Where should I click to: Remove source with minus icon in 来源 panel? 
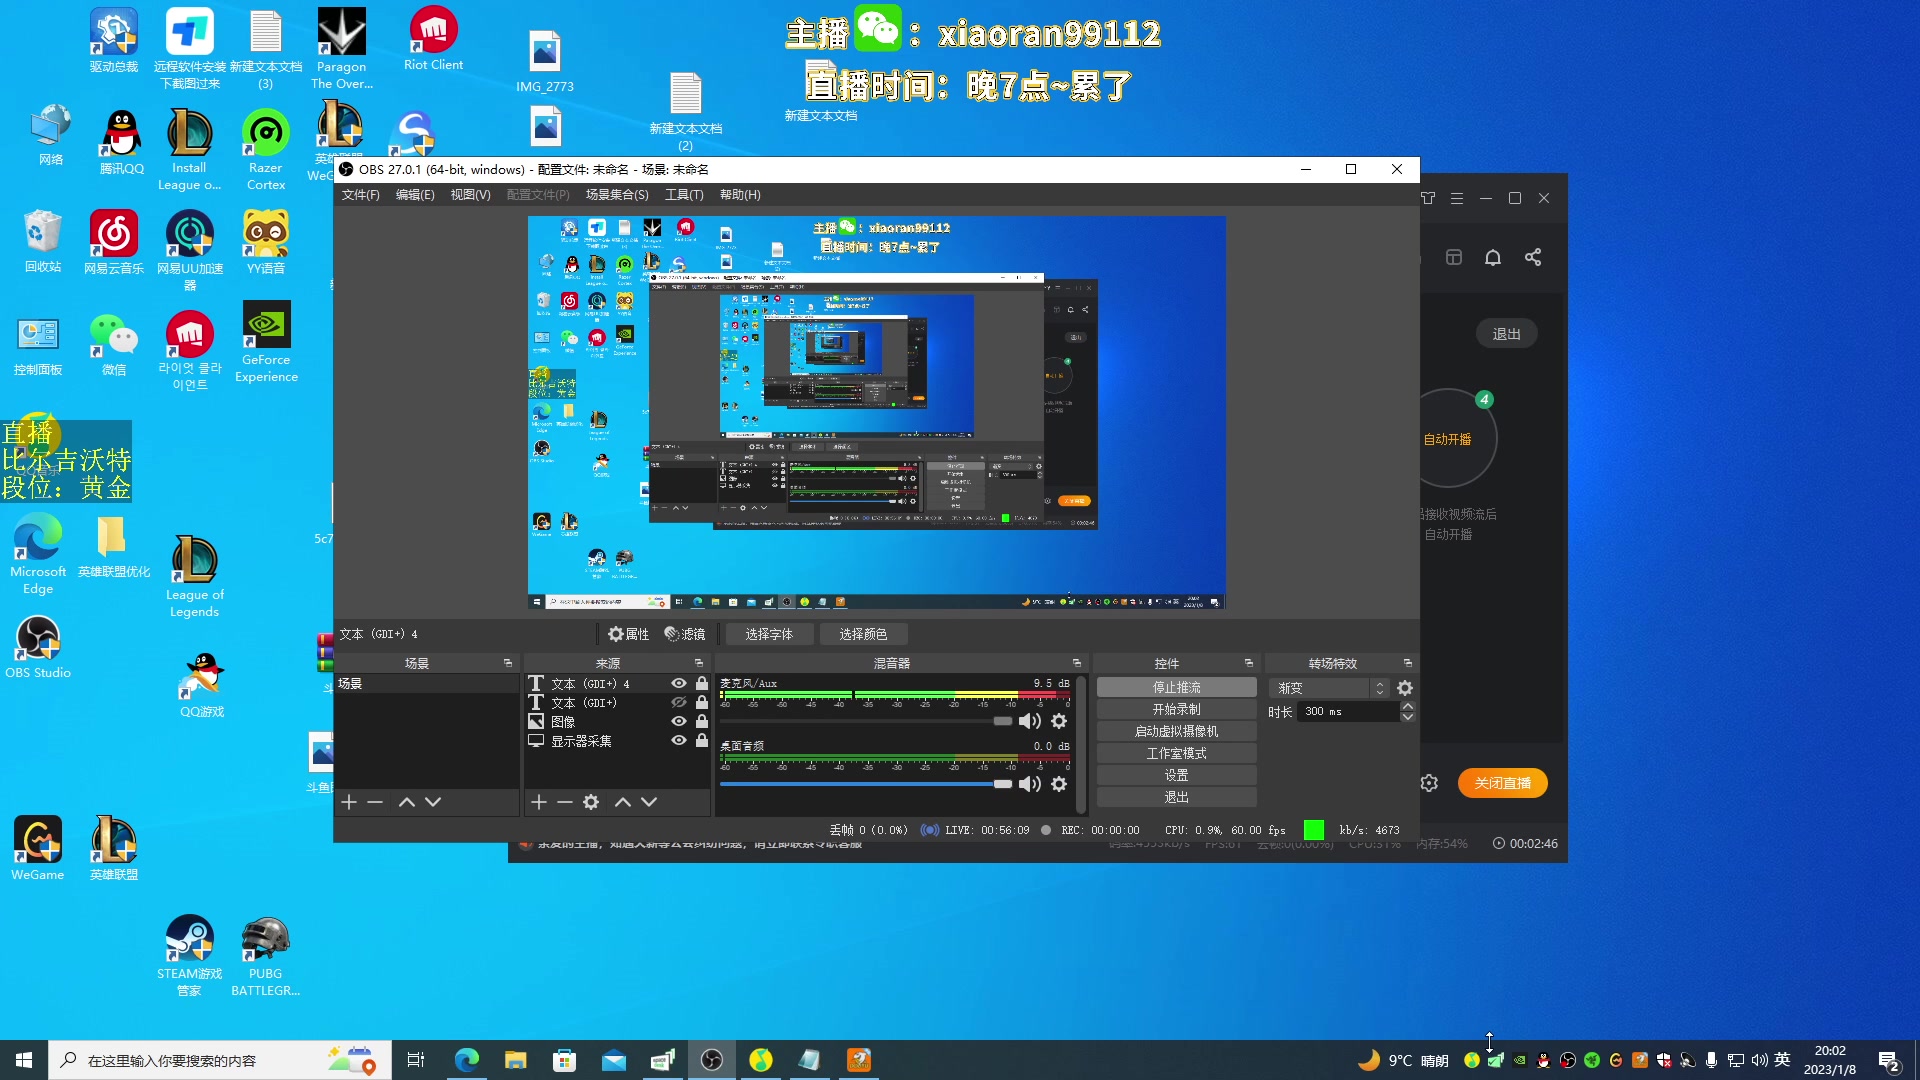click(x=565, y=802)
